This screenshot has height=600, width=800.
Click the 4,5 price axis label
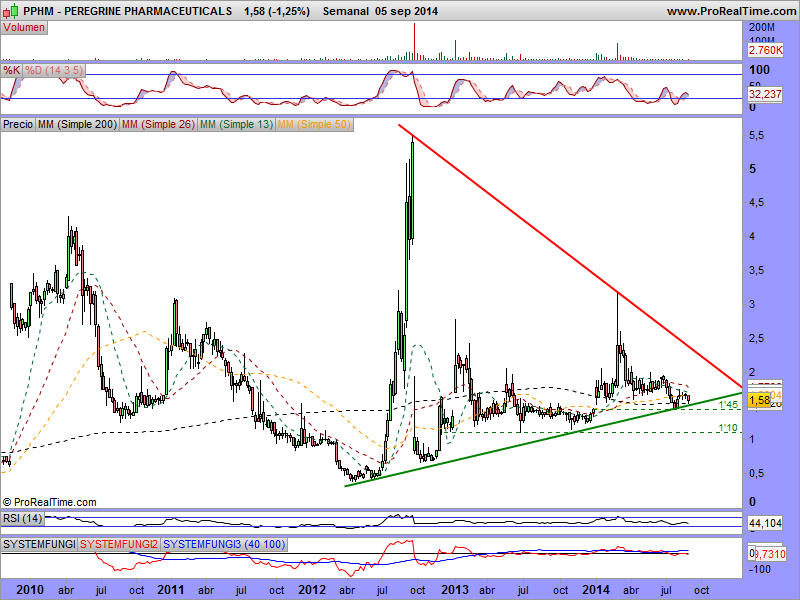pos(756,203)
